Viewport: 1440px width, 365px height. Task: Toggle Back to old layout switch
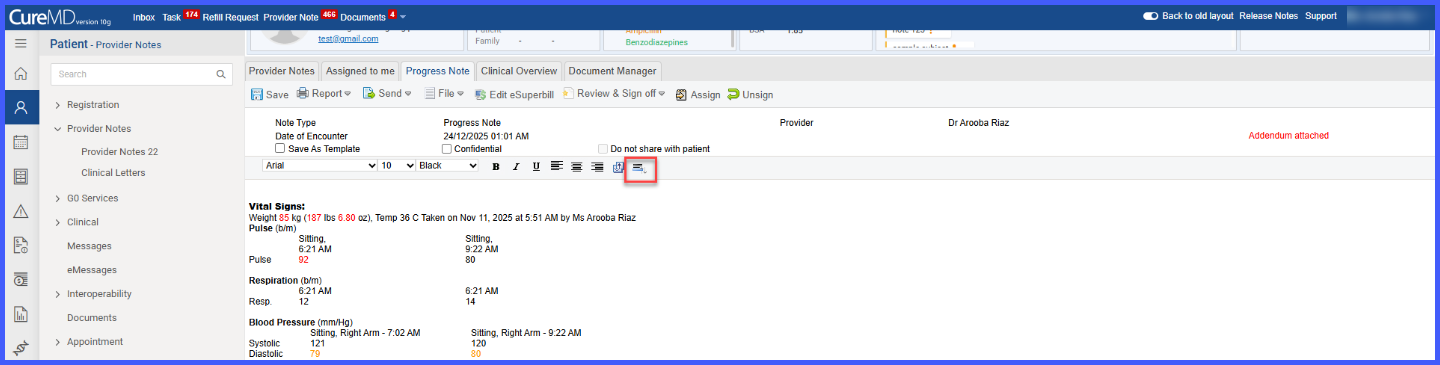click(x=1150, y=16)
